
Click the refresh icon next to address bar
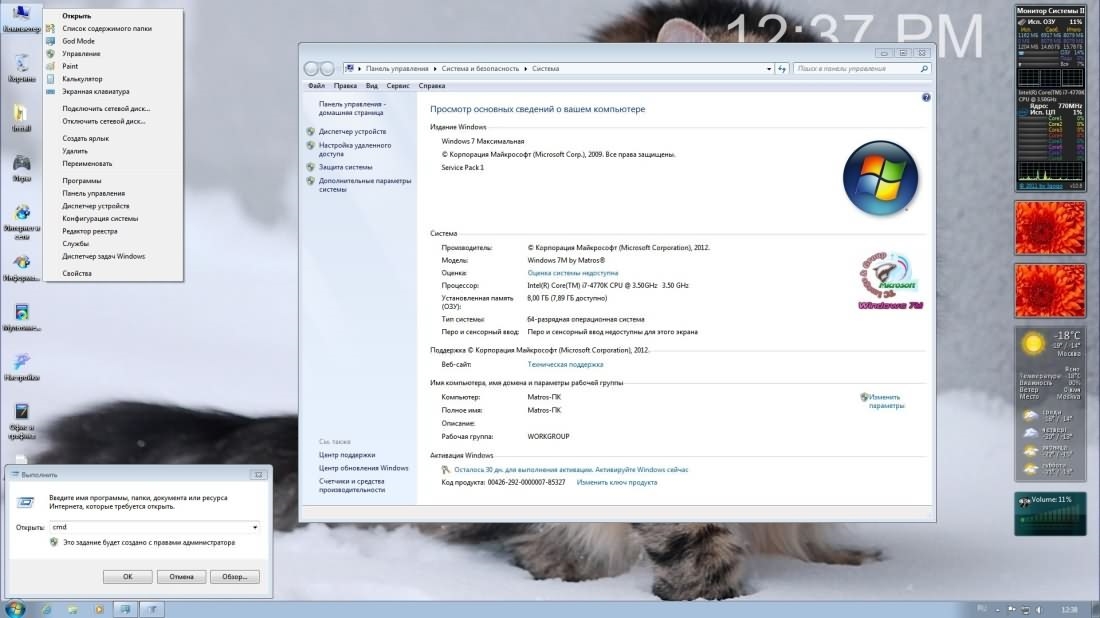782,69
